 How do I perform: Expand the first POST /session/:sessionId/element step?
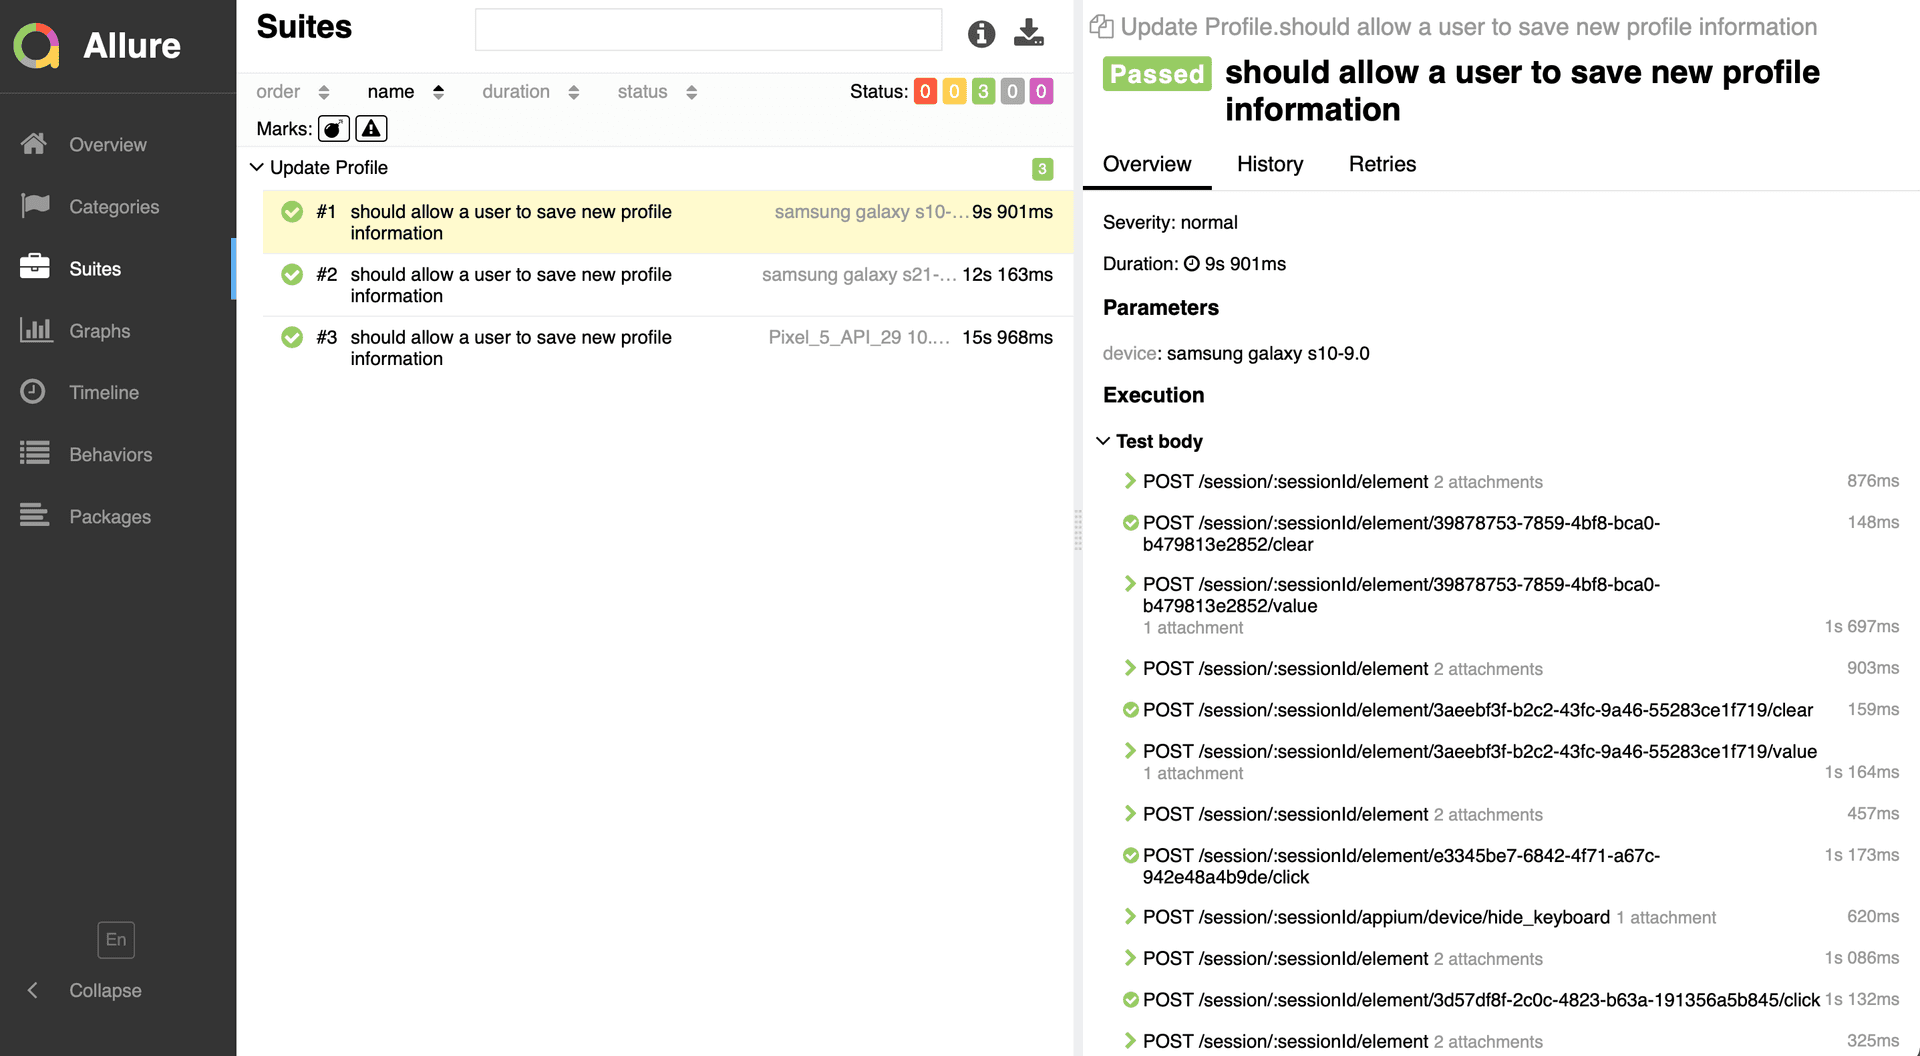pos(1130,481)
